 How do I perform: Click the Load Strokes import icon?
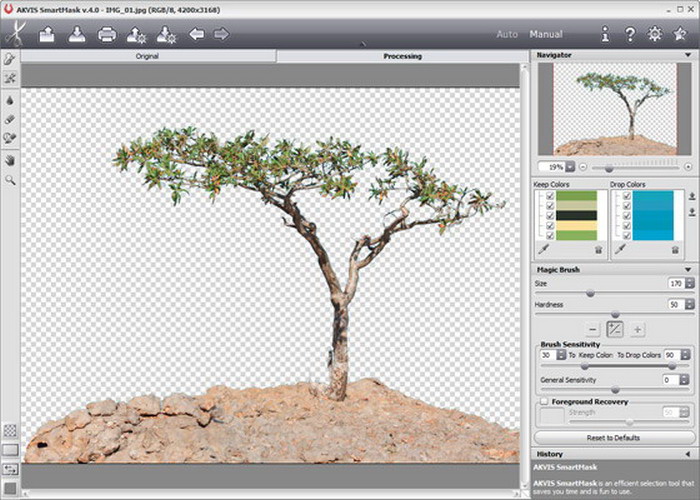(136, 34)
